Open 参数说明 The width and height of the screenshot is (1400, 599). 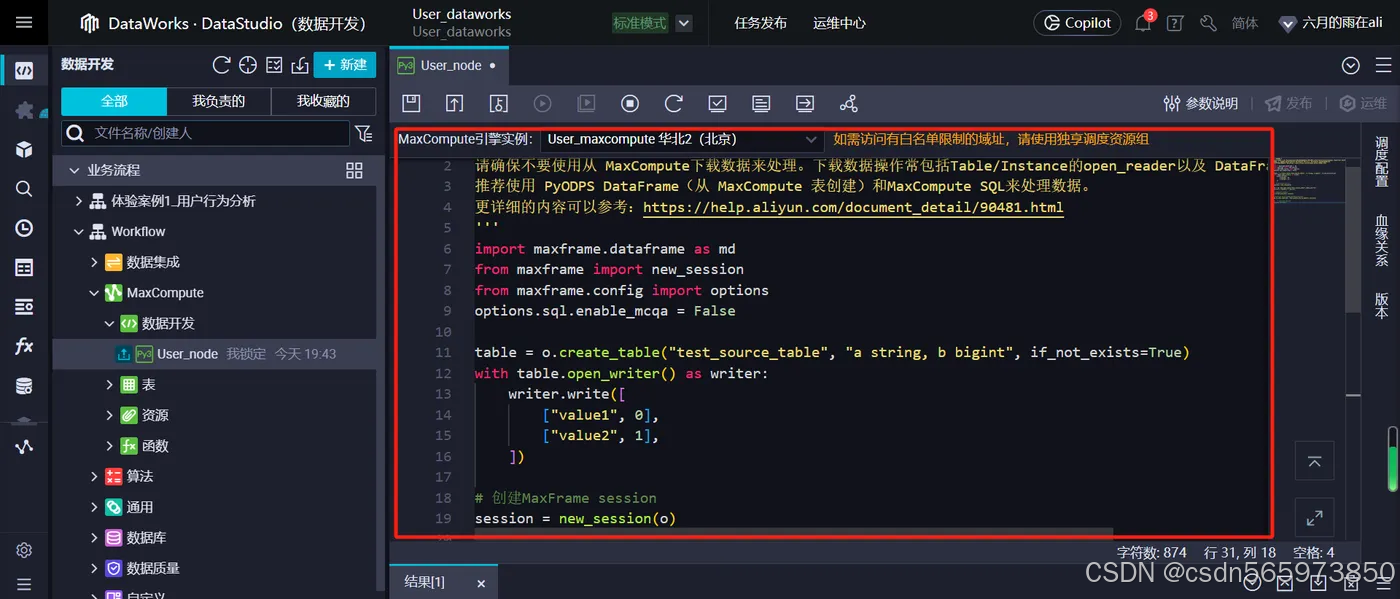1201,104
